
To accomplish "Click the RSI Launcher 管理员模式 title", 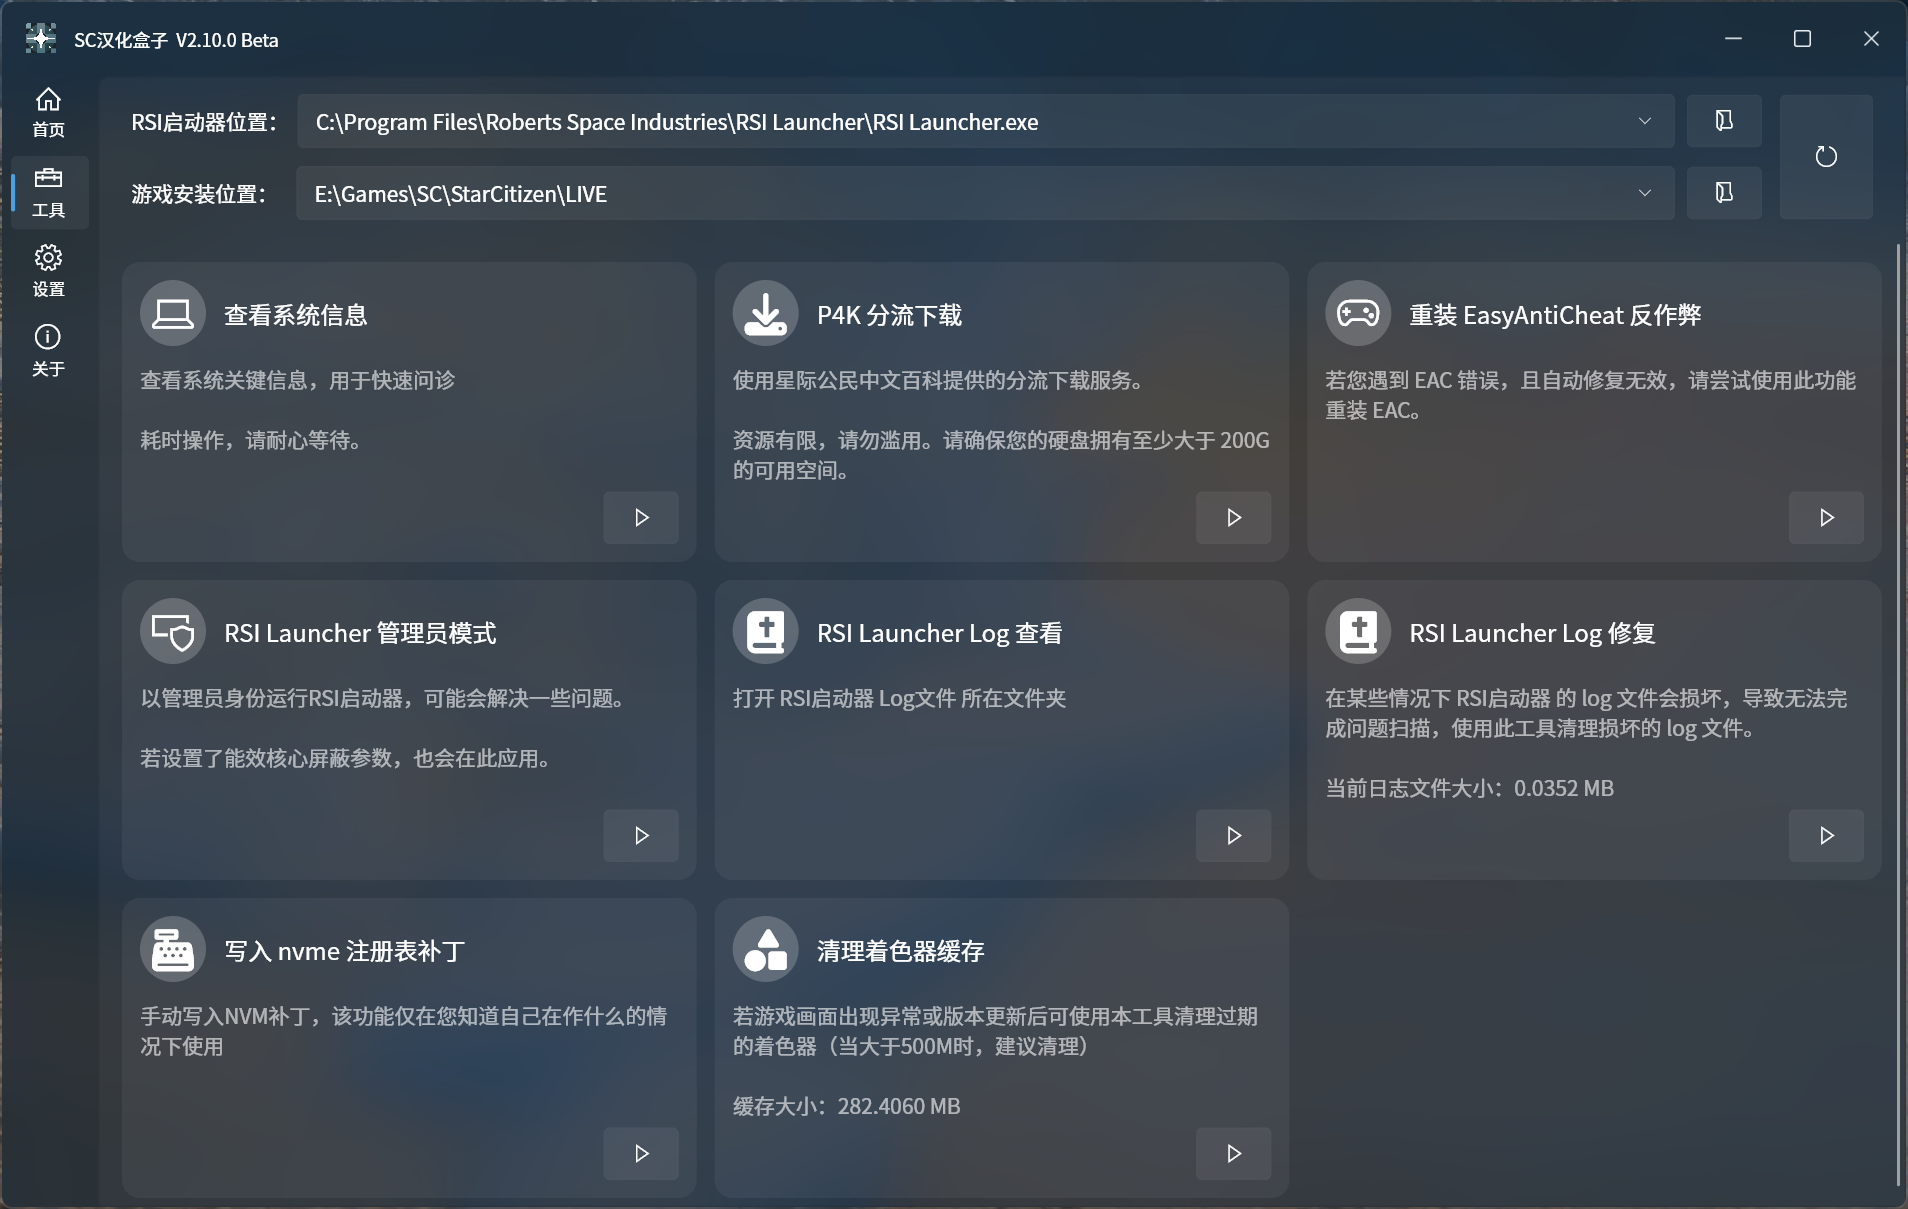I will tap(360, 633).
